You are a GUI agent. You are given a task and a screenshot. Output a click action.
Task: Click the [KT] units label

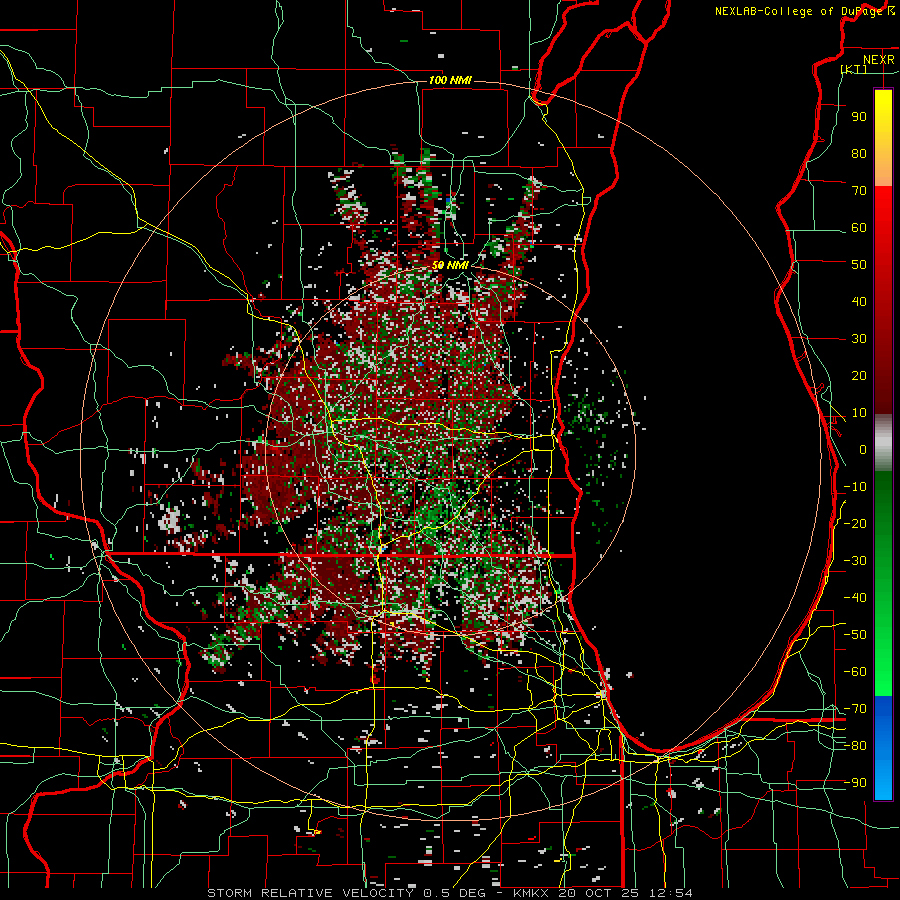coord(854,69)
